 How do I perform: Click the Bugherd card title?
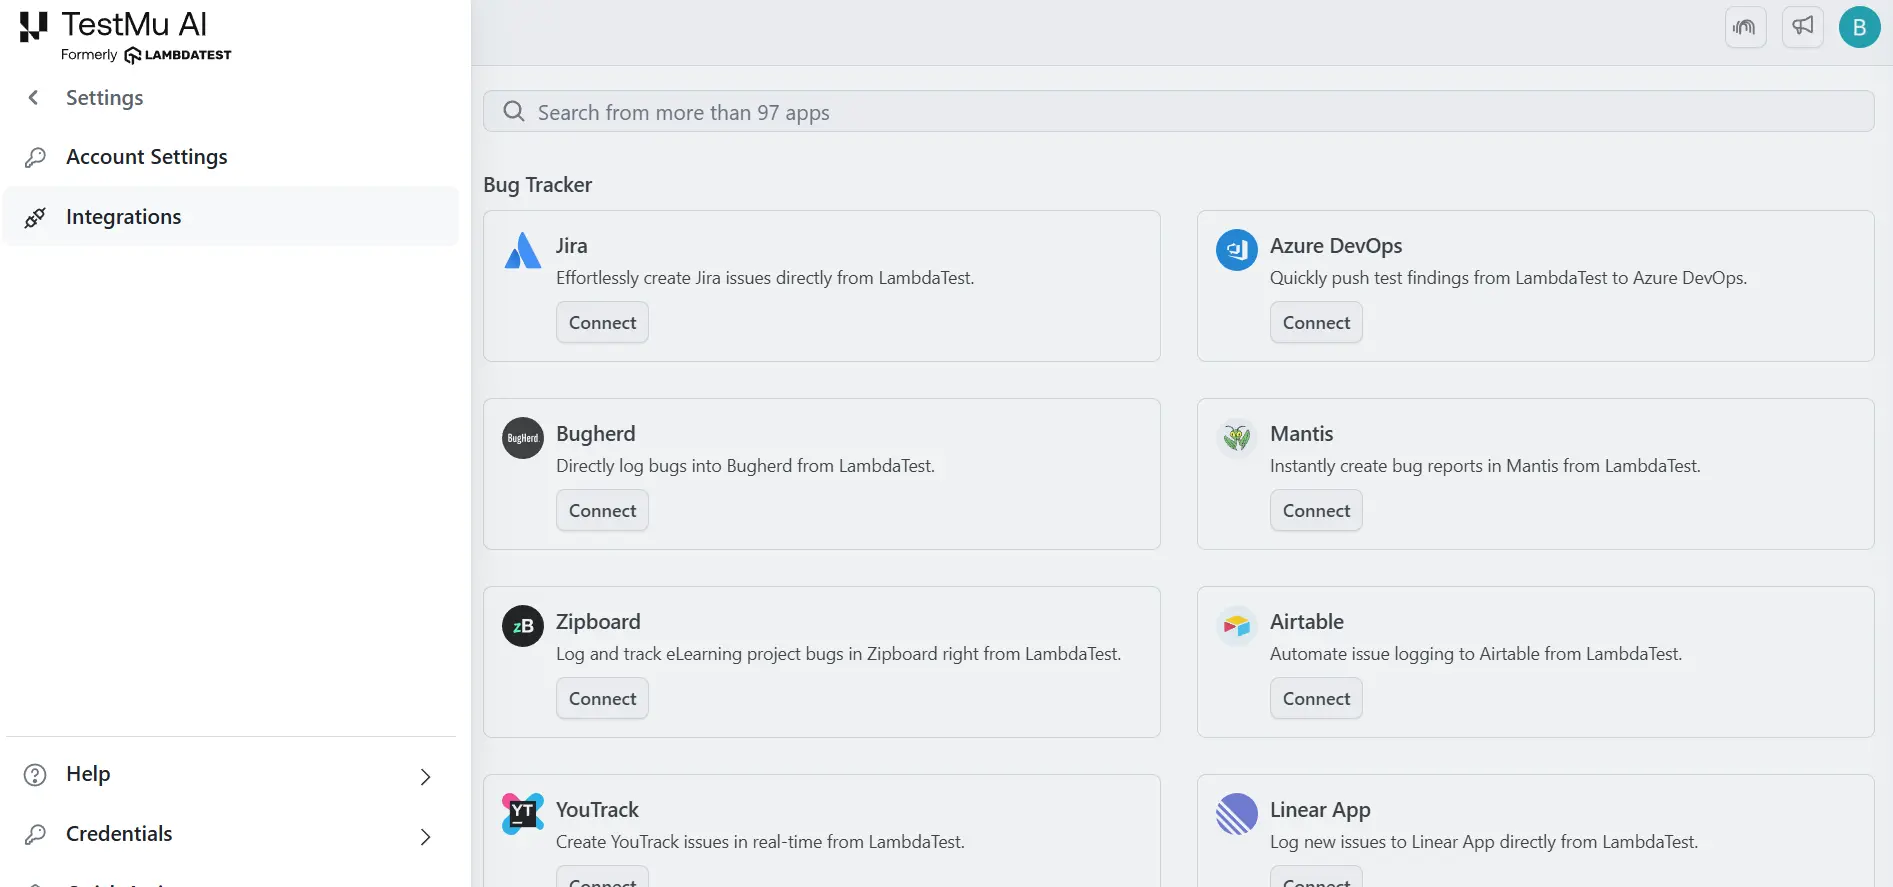596,434
